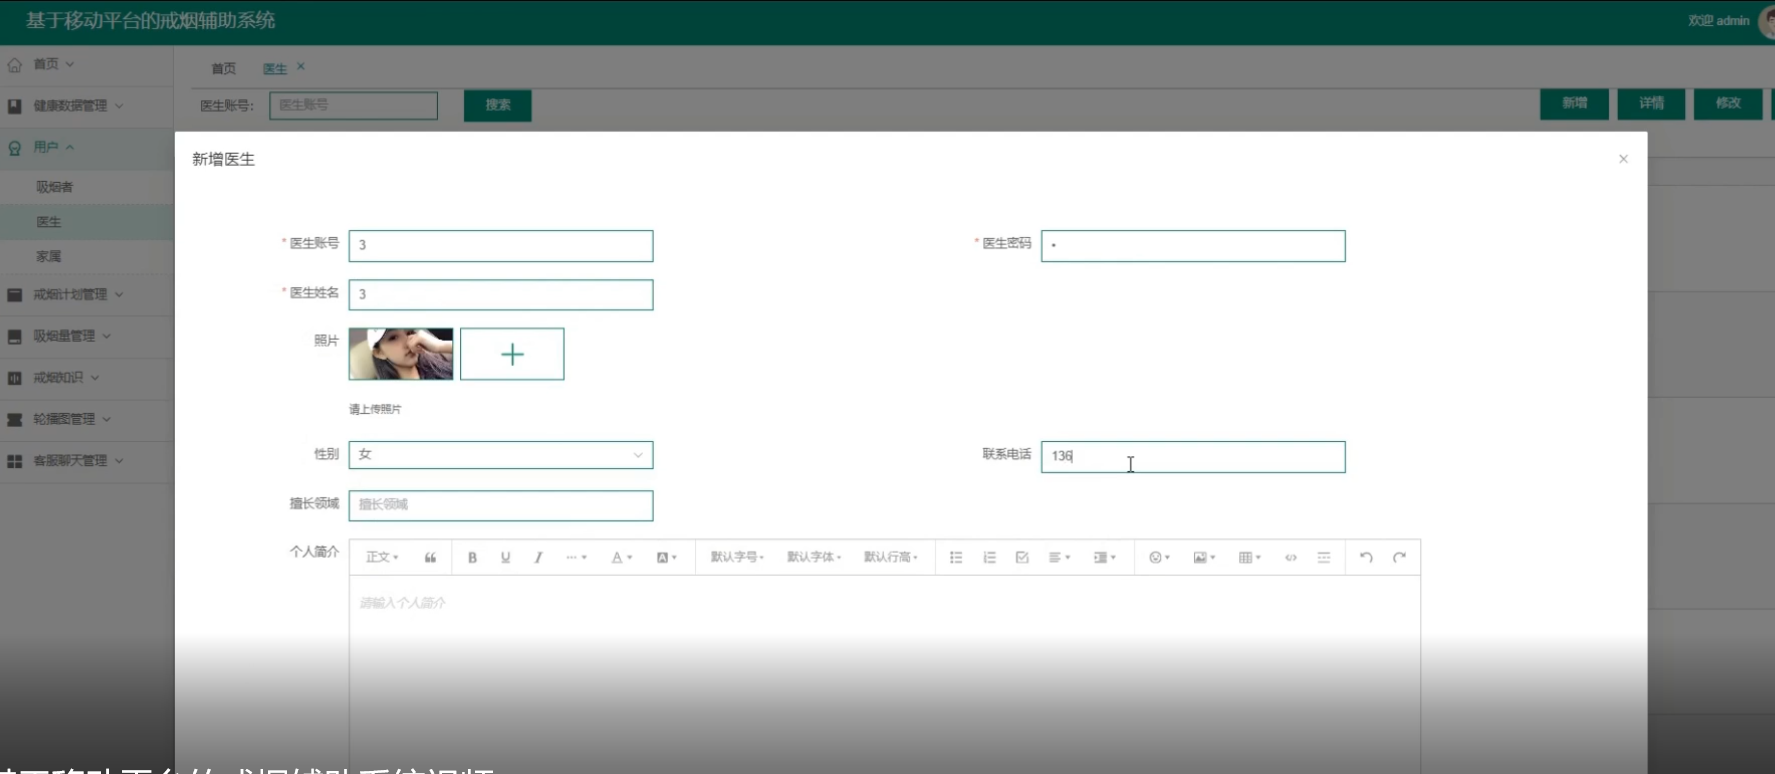Open the indent options menu
The width and height of the screenshot is (1775, 774).
[1104, 558]
